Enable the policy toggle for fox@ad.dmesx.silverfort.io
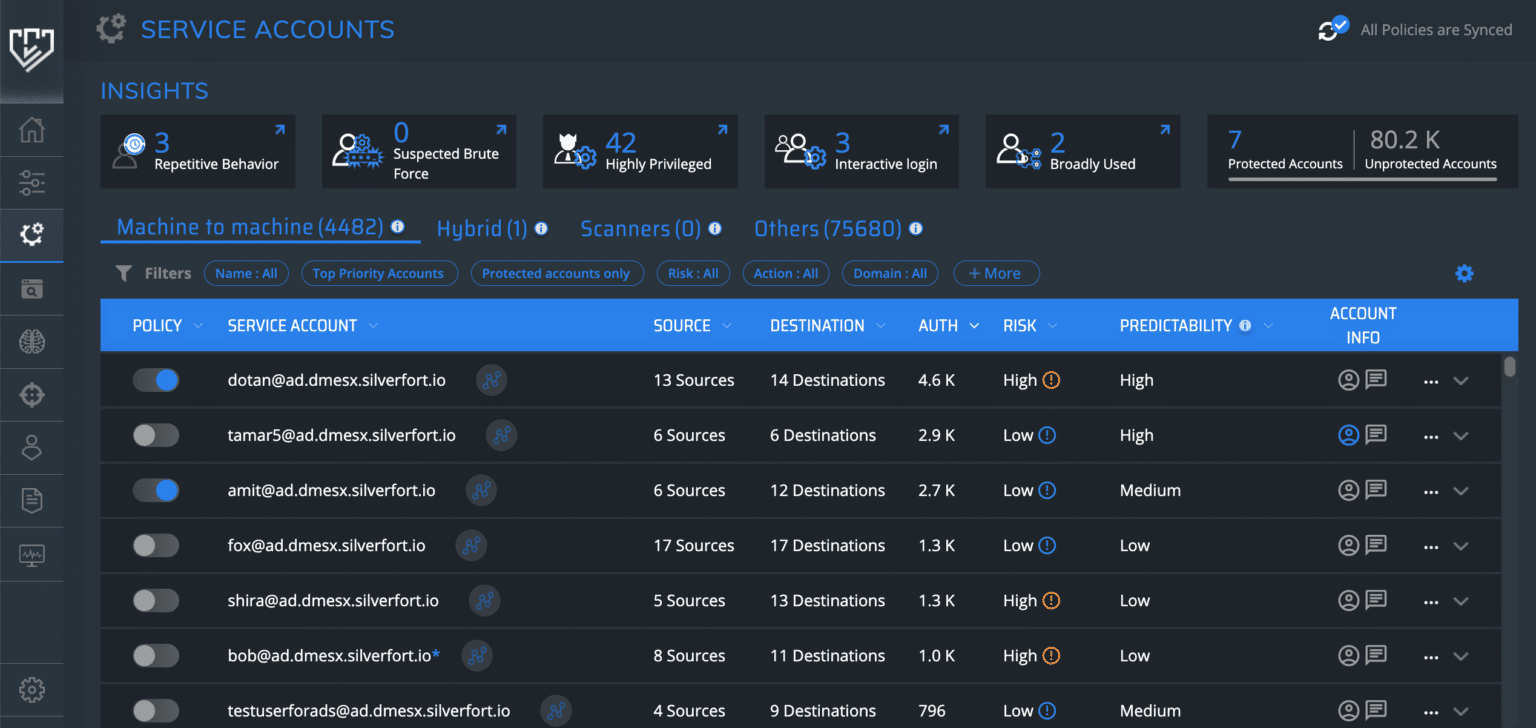 pos(156,545)
